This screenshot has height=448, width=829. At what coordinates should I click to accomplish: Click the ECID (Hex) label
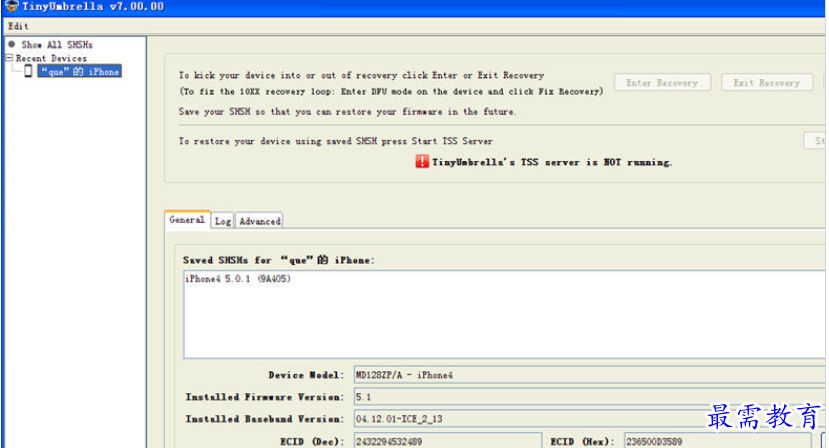[582, 441]
